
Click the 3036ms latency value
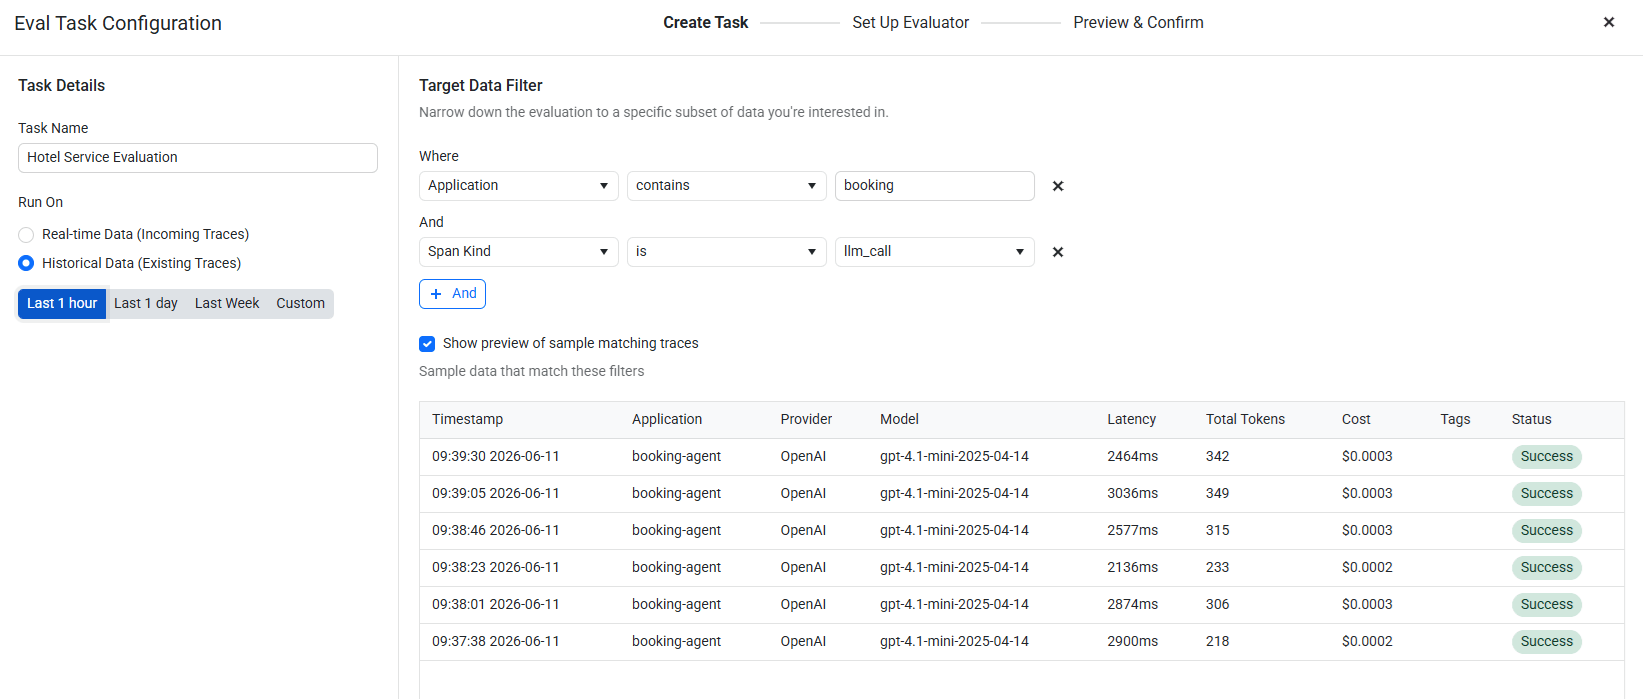point(1133,494)
